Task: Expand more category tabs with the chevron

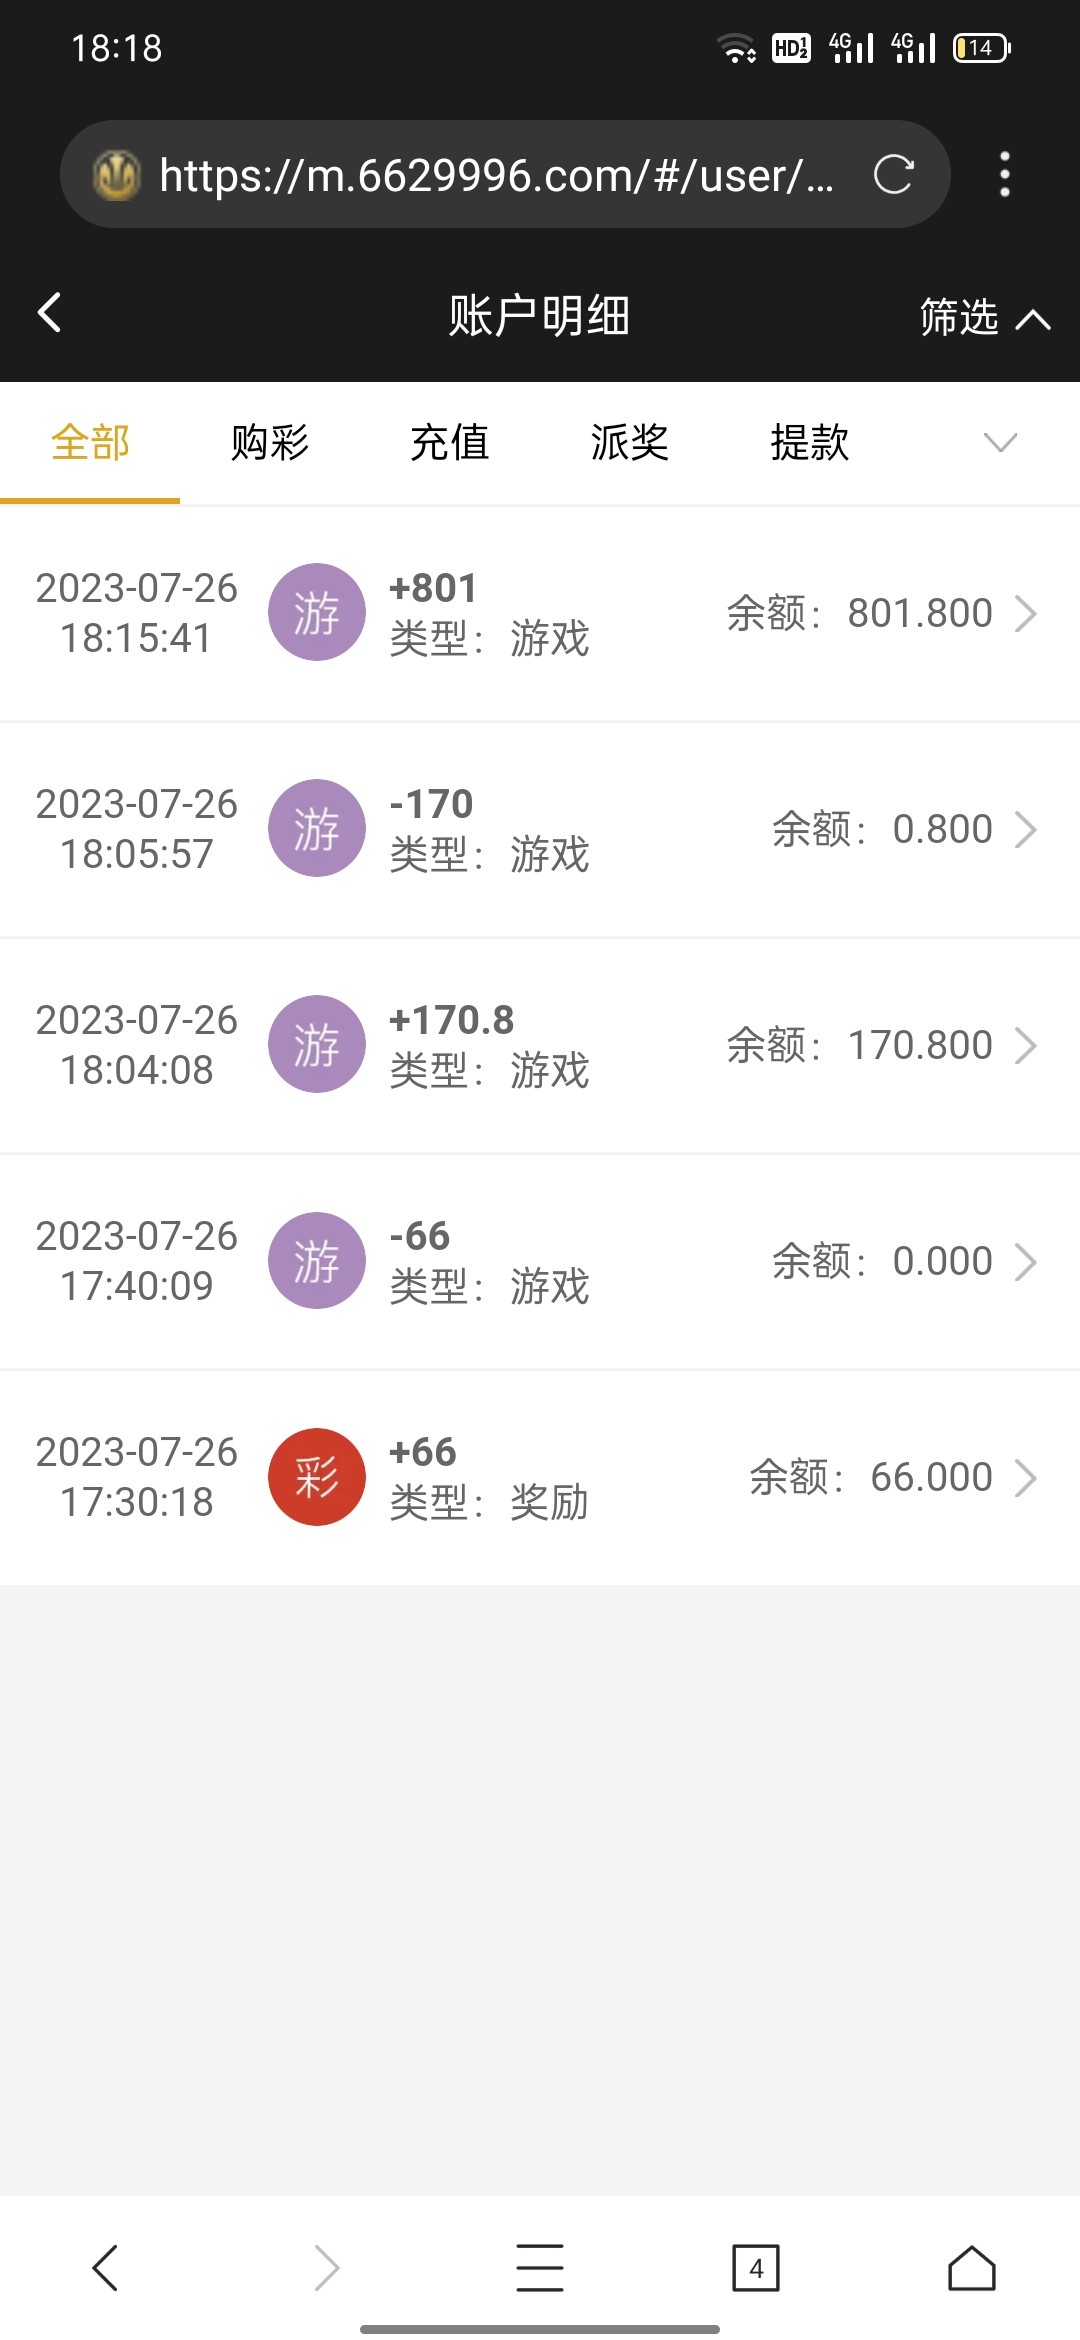Action: pos(1000,442)
